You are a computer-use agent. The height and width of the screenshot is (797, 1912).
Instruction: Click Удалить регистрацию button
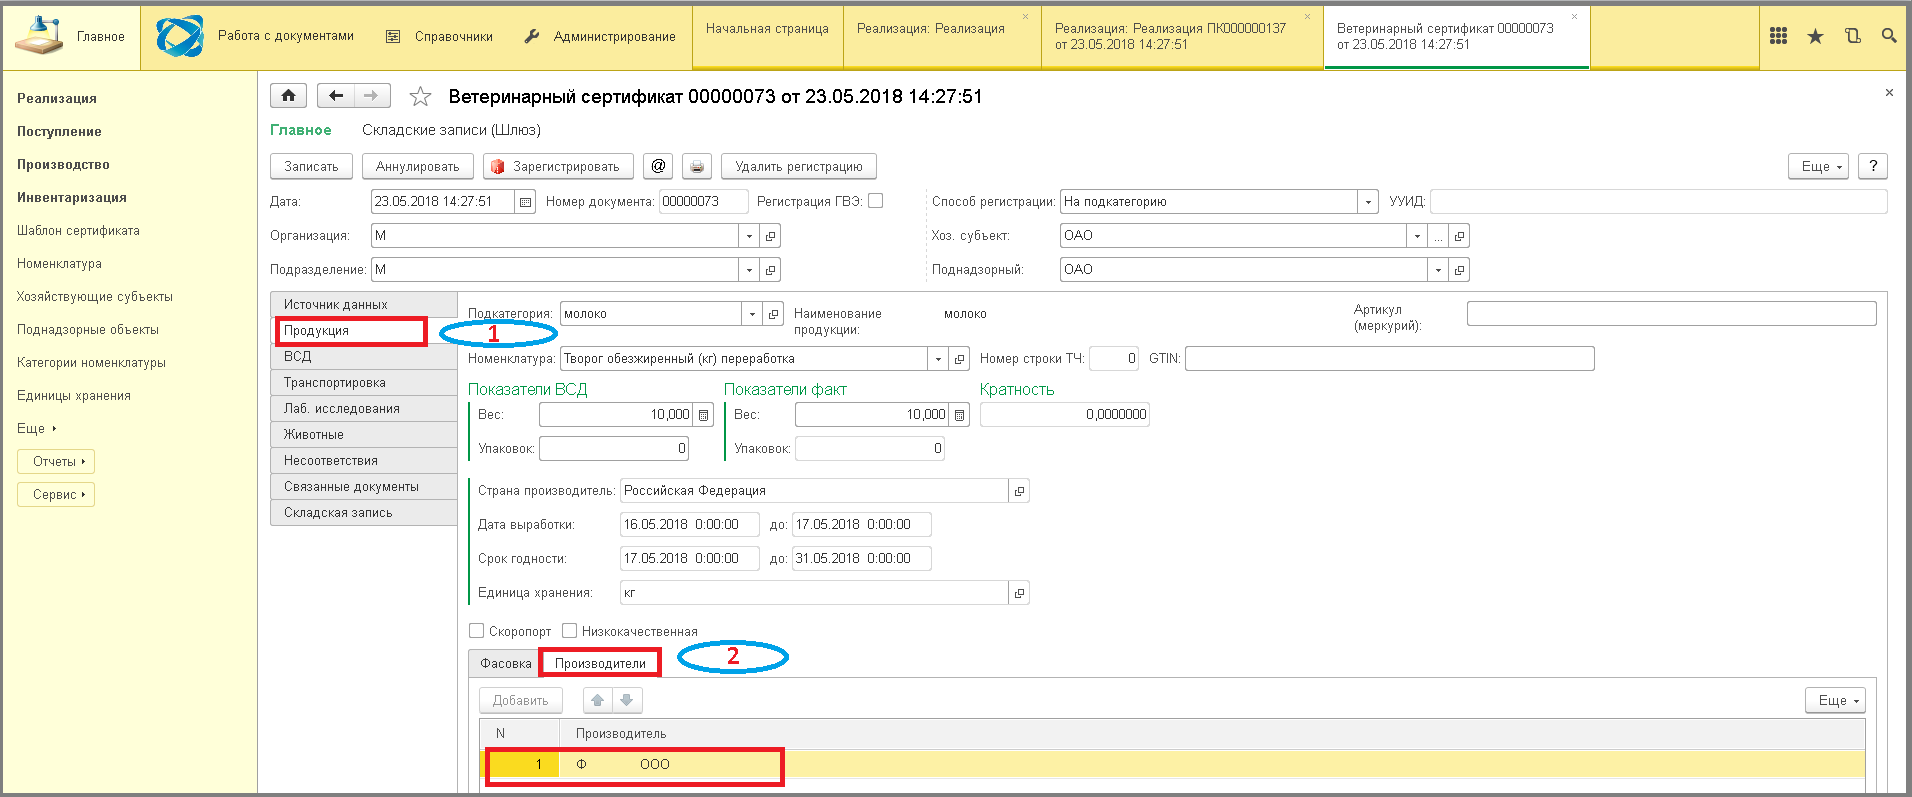tap(798, 166)
